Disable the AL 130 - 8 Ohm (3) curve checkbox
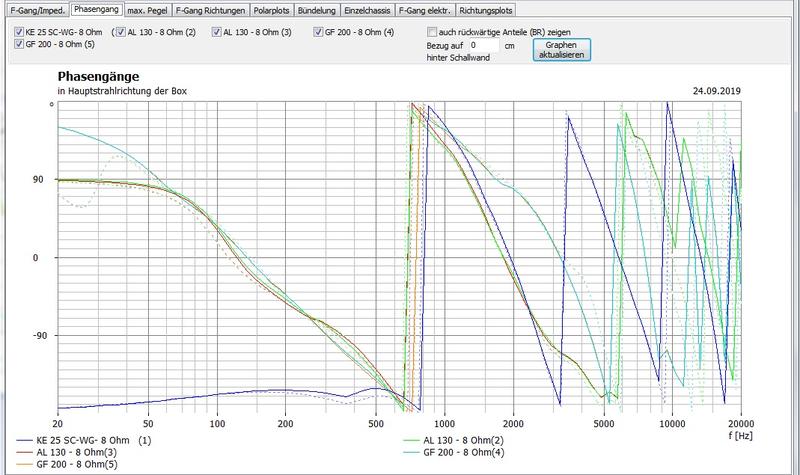This screenshot has width=800, height=475. [217, 32]
